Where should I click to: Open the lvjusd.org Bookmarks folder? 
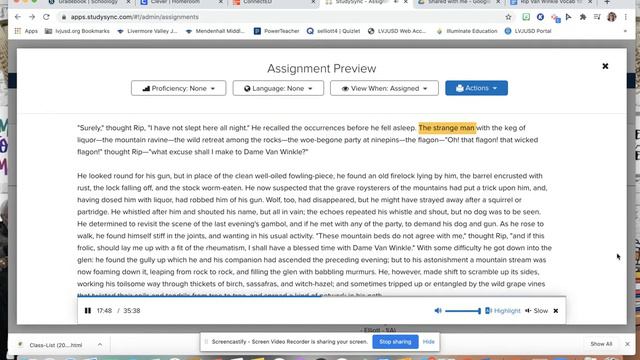coord(77,31)
